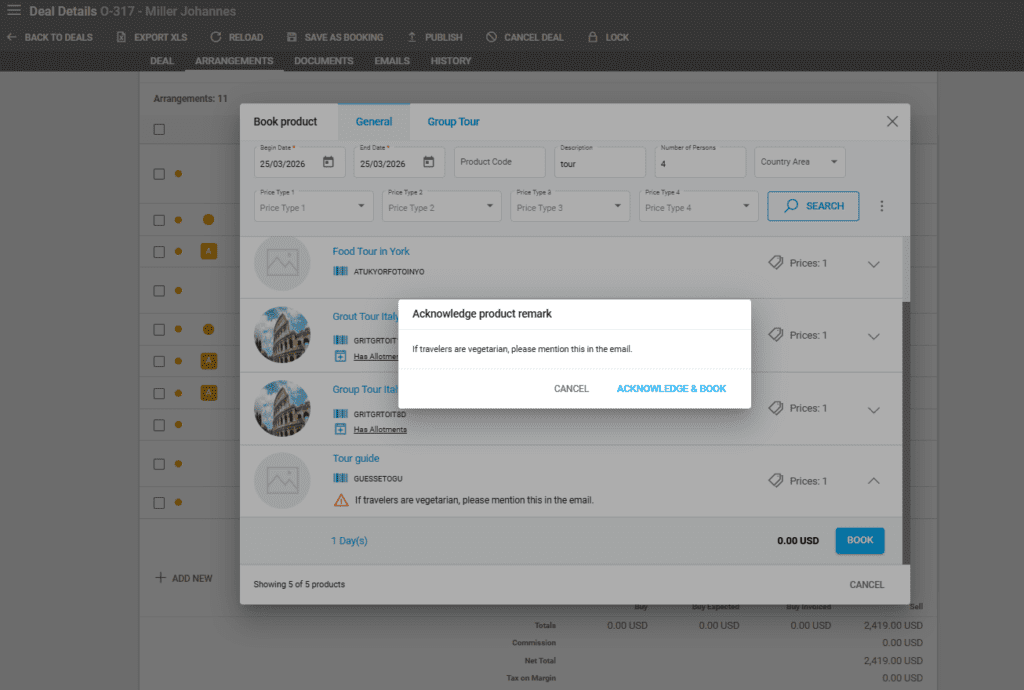Click the Publish upload icon
Screen dimensions: 1024x690
click(x=411, y=37)
